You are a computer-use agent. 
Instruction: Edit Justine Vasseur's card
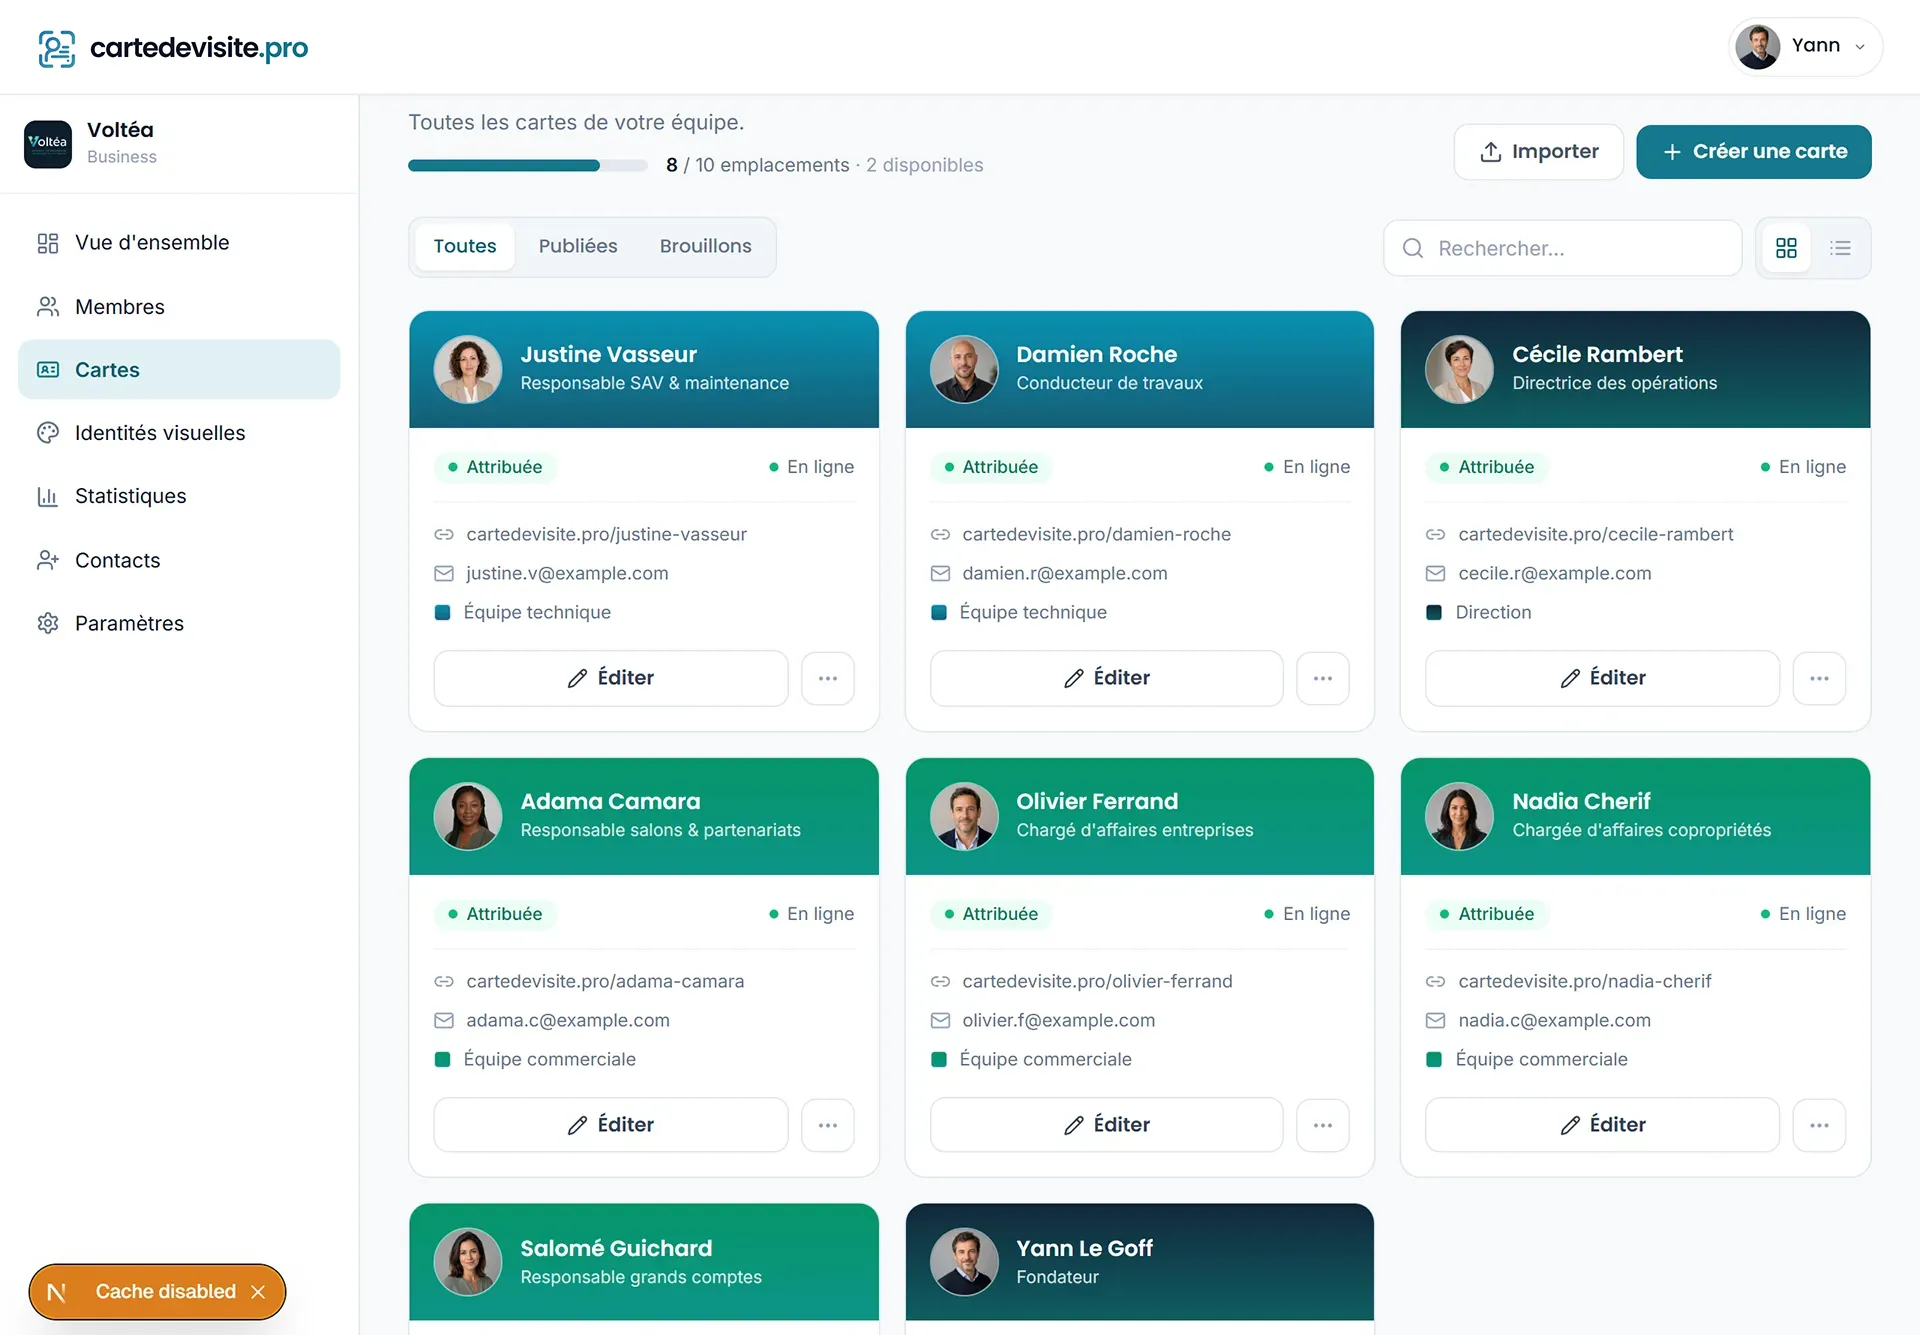611,678
